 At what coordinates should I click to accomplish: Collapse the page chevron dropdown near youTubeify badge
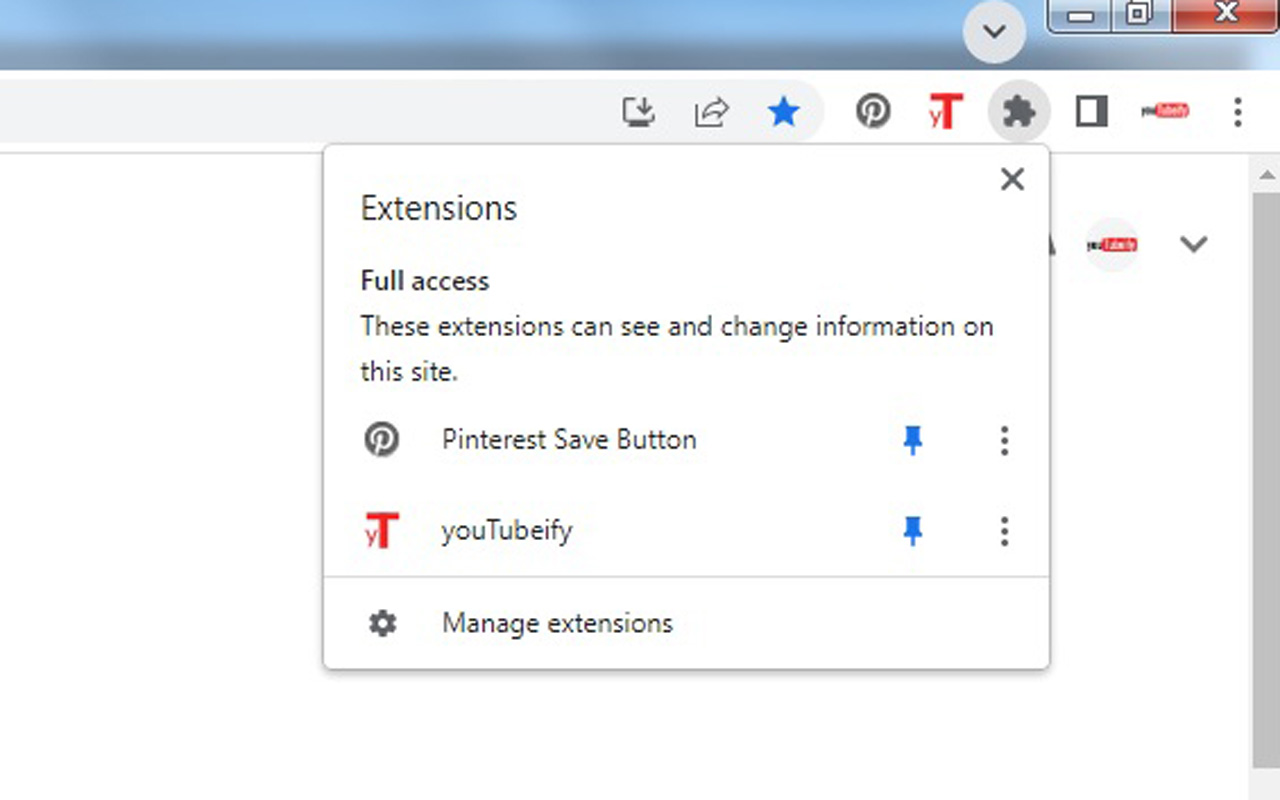[1195, 243]
